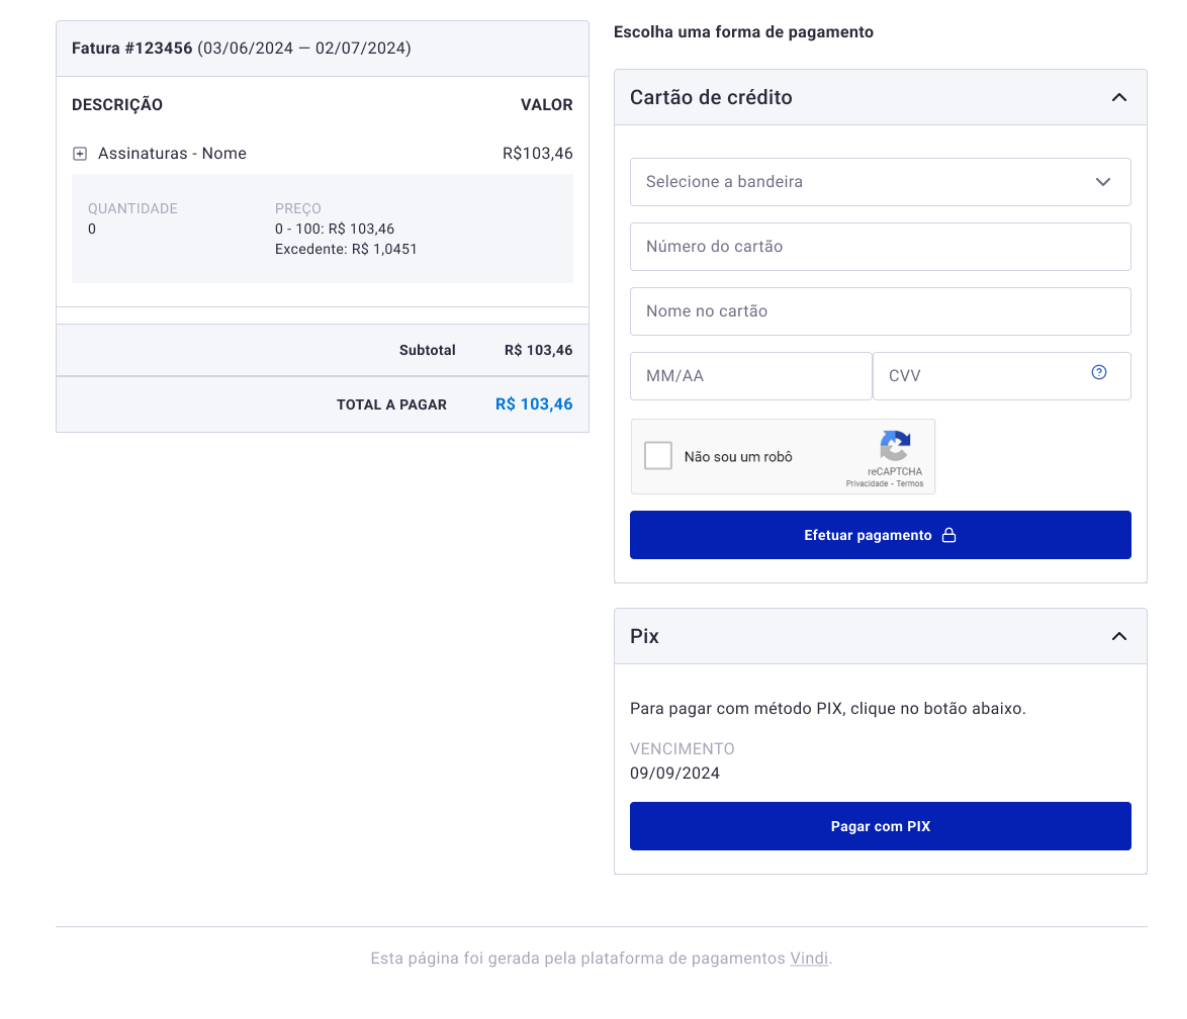Click the Assinaturas - Nome line item
This screenshot has width=1187, height=1019.
172,154
